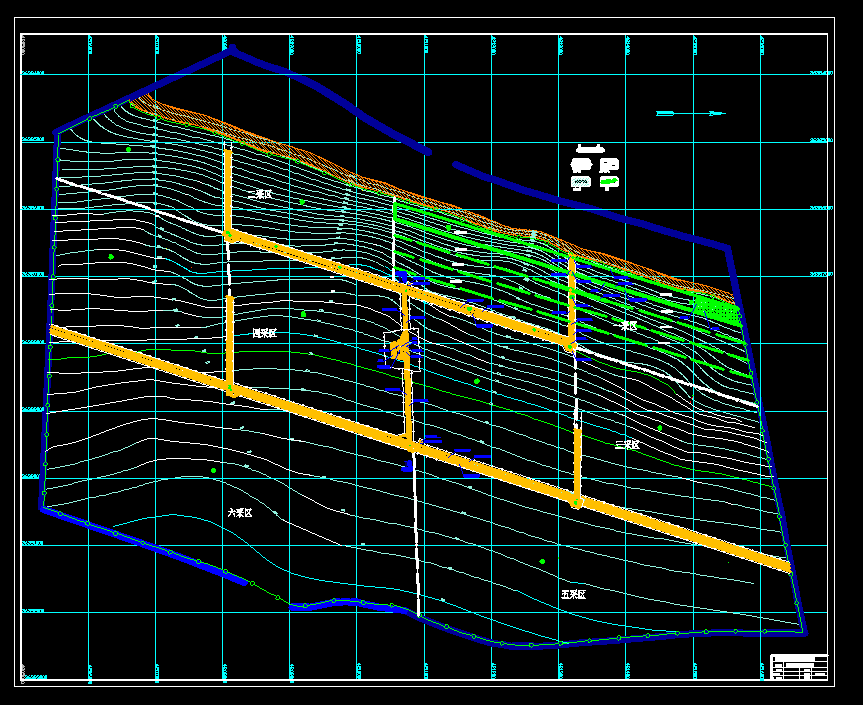
Task: Click the drawing title block table
Action: [x=799, y=667]
